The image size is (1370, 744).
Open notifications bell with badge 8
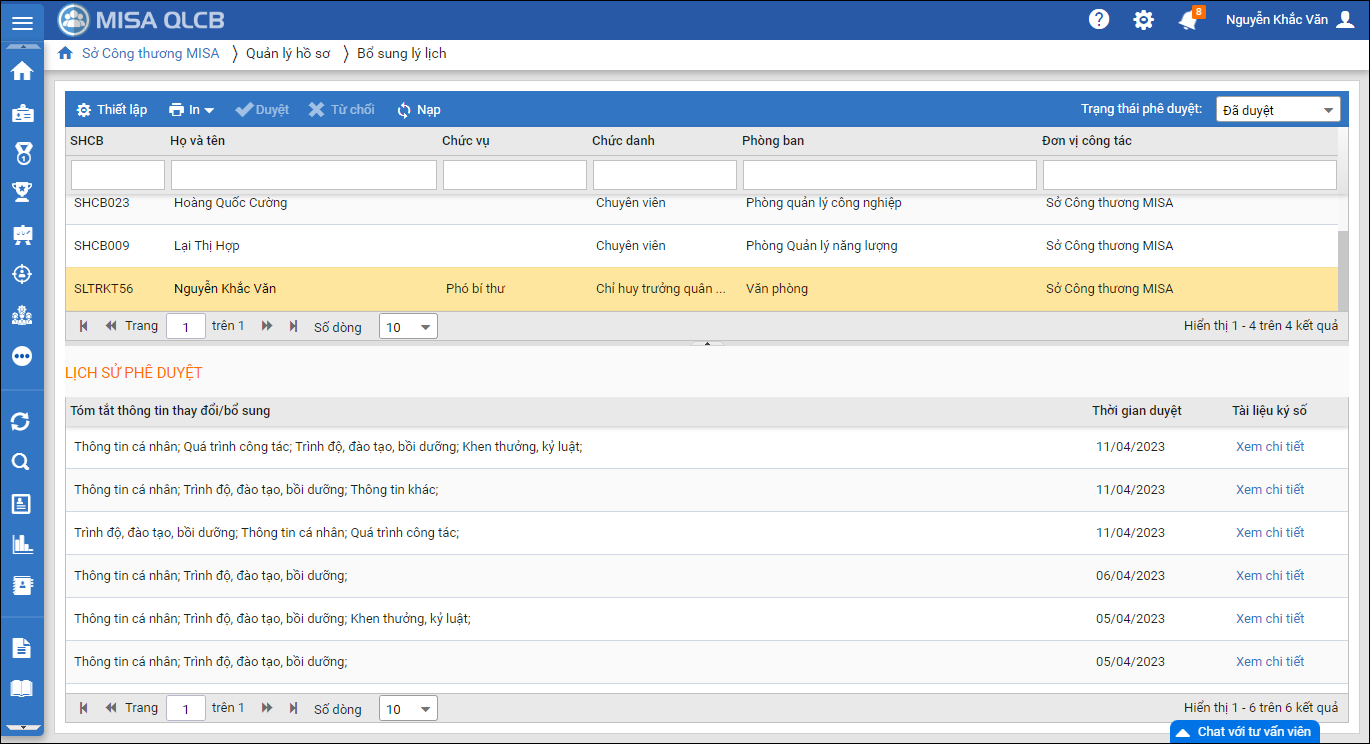click(x=1188, y=20)
